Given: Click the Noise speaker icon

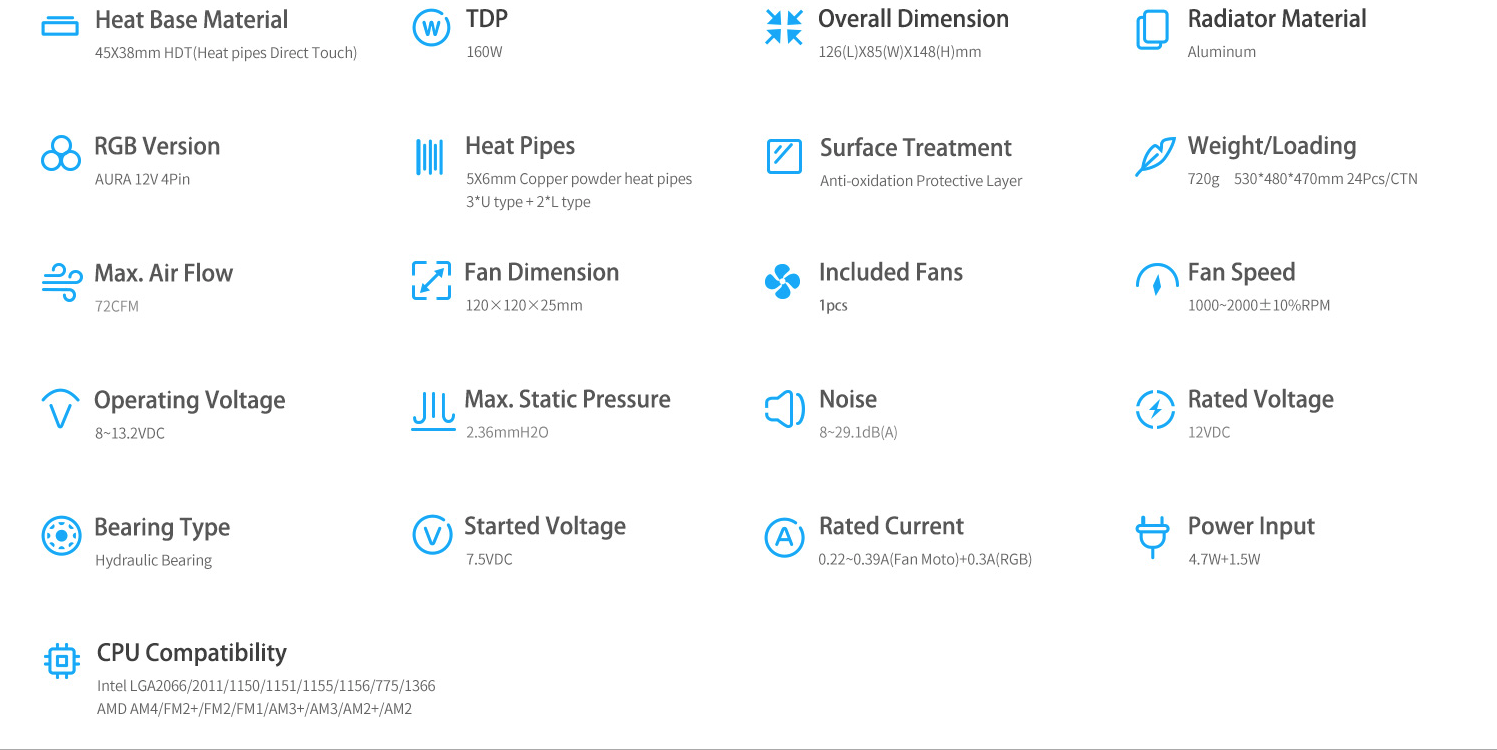Looking at the screenshot, I should click(x=785, y=409).
